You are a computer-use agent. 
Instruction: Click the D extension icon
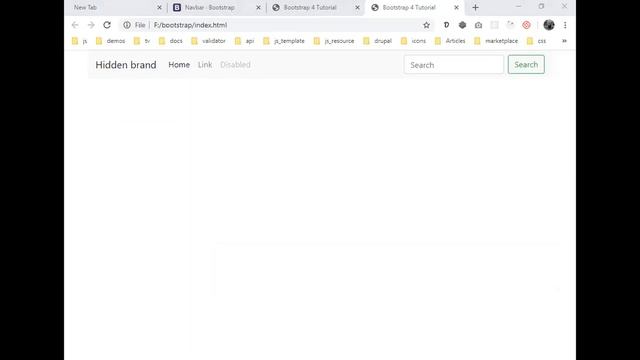446,25
